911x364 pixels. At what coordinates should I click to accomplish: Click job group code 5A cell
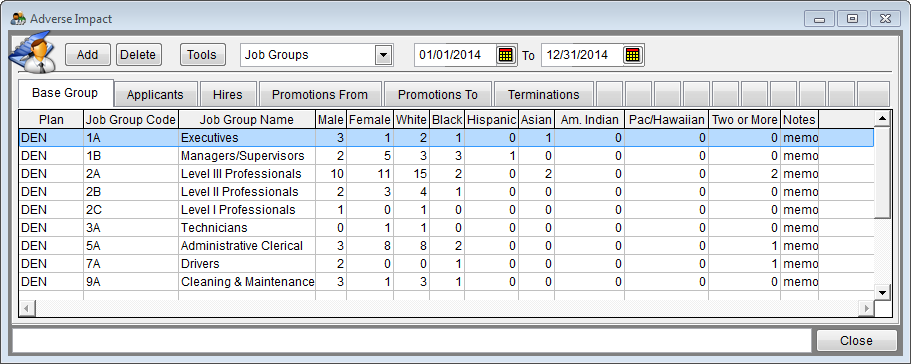coord(131,246)
